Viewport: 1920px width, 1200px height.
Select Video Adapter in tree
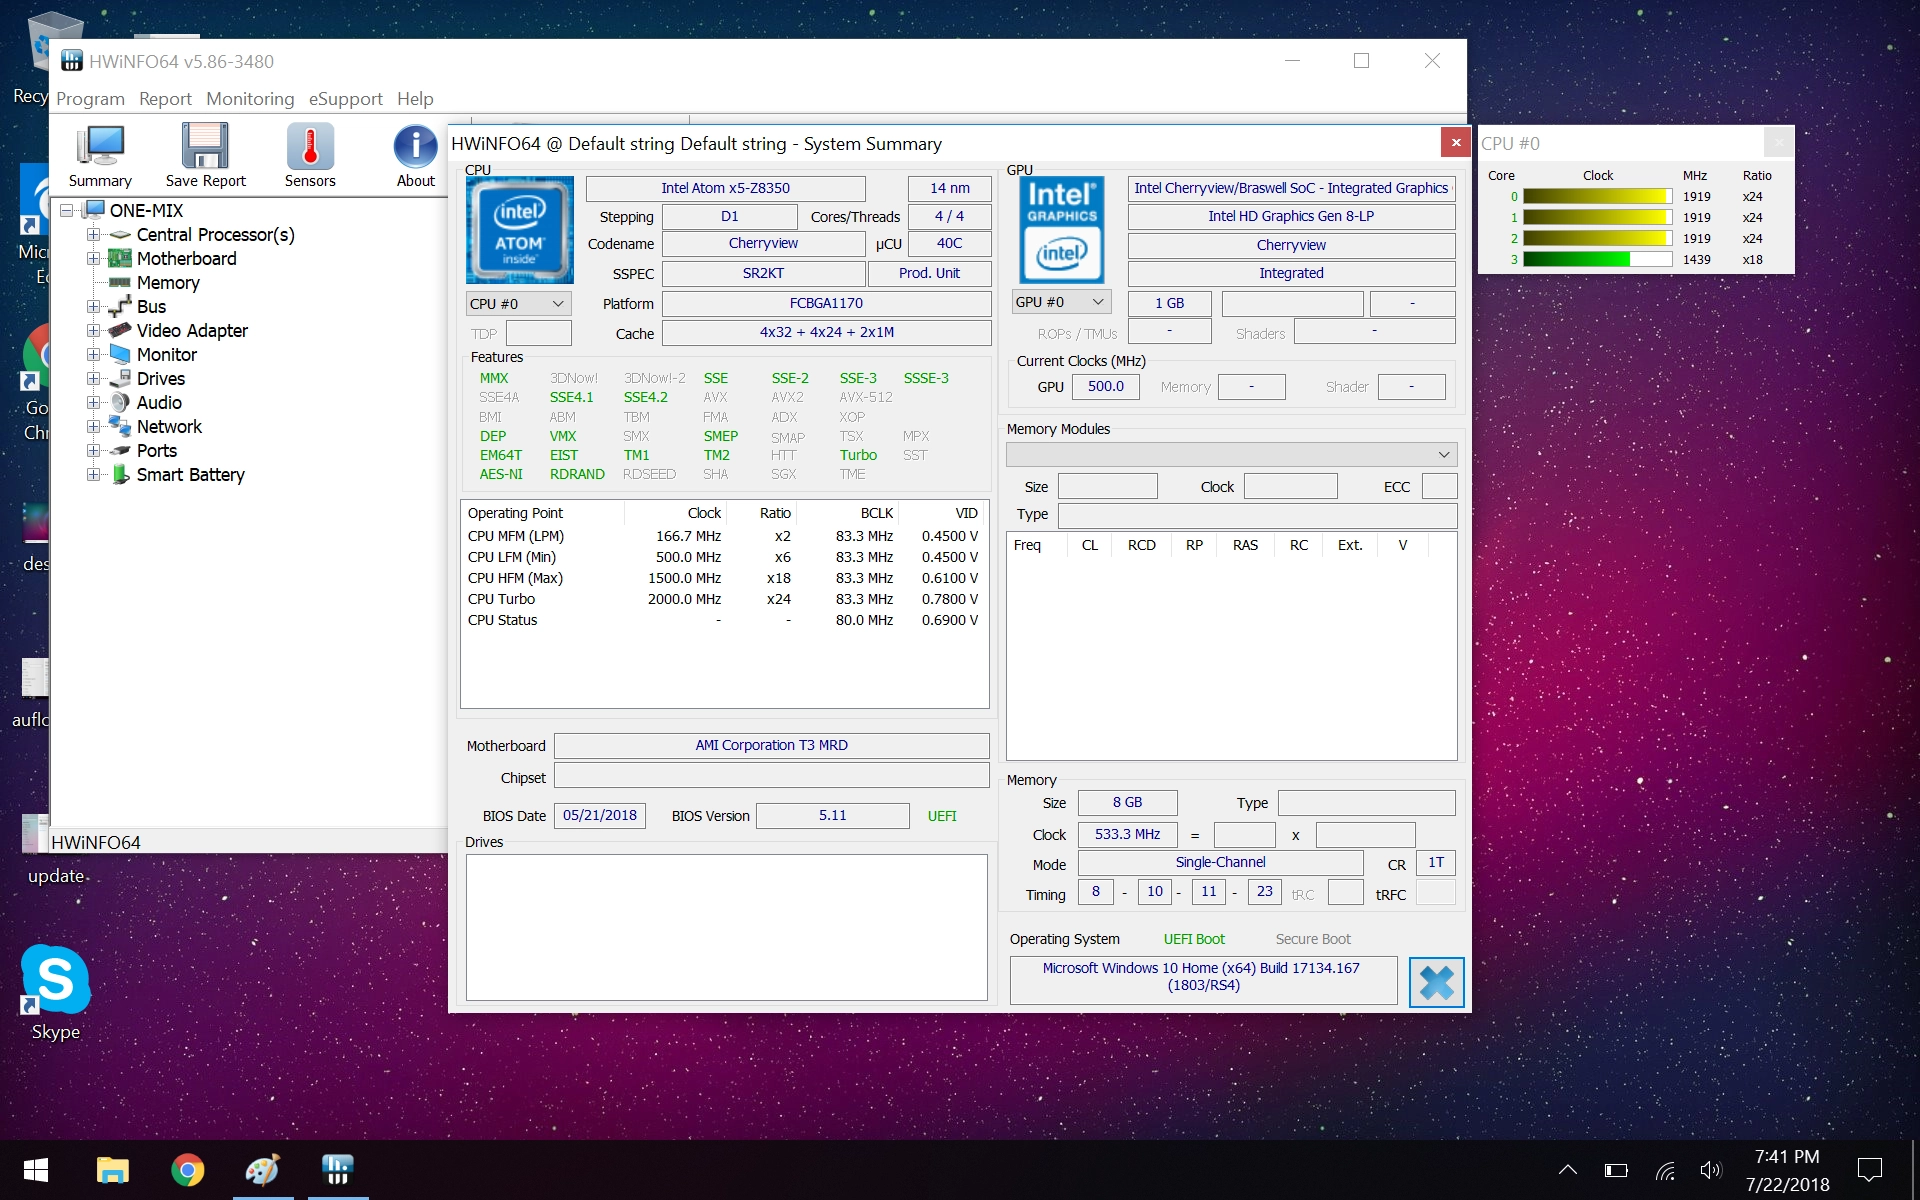192,331
